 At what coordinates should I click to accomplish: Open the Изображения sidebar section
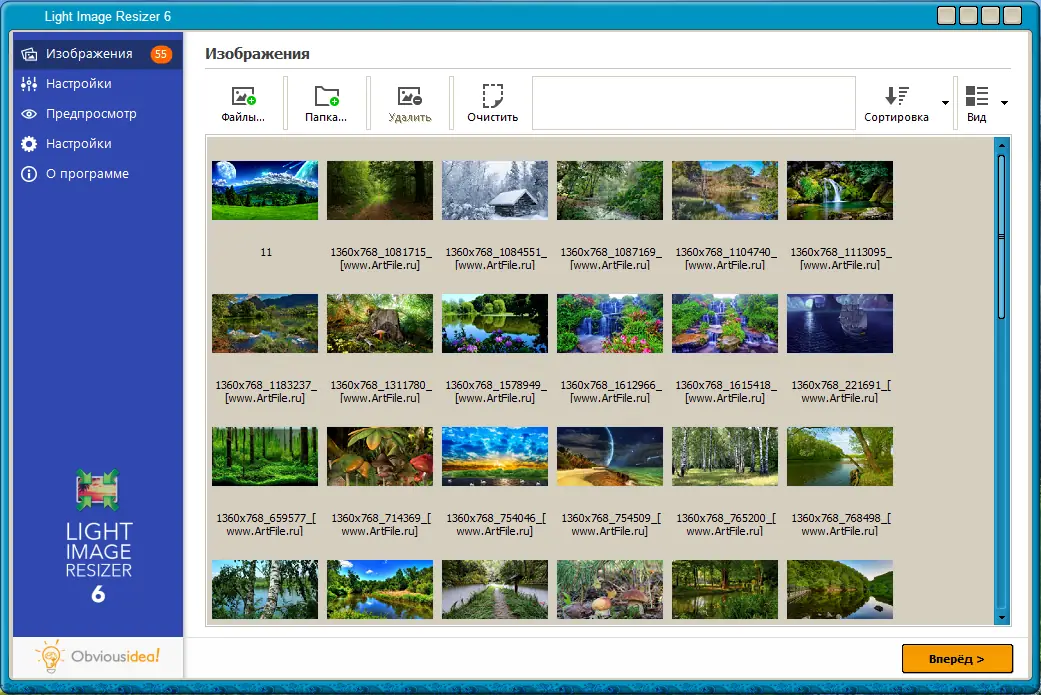(x=98, y=54)
